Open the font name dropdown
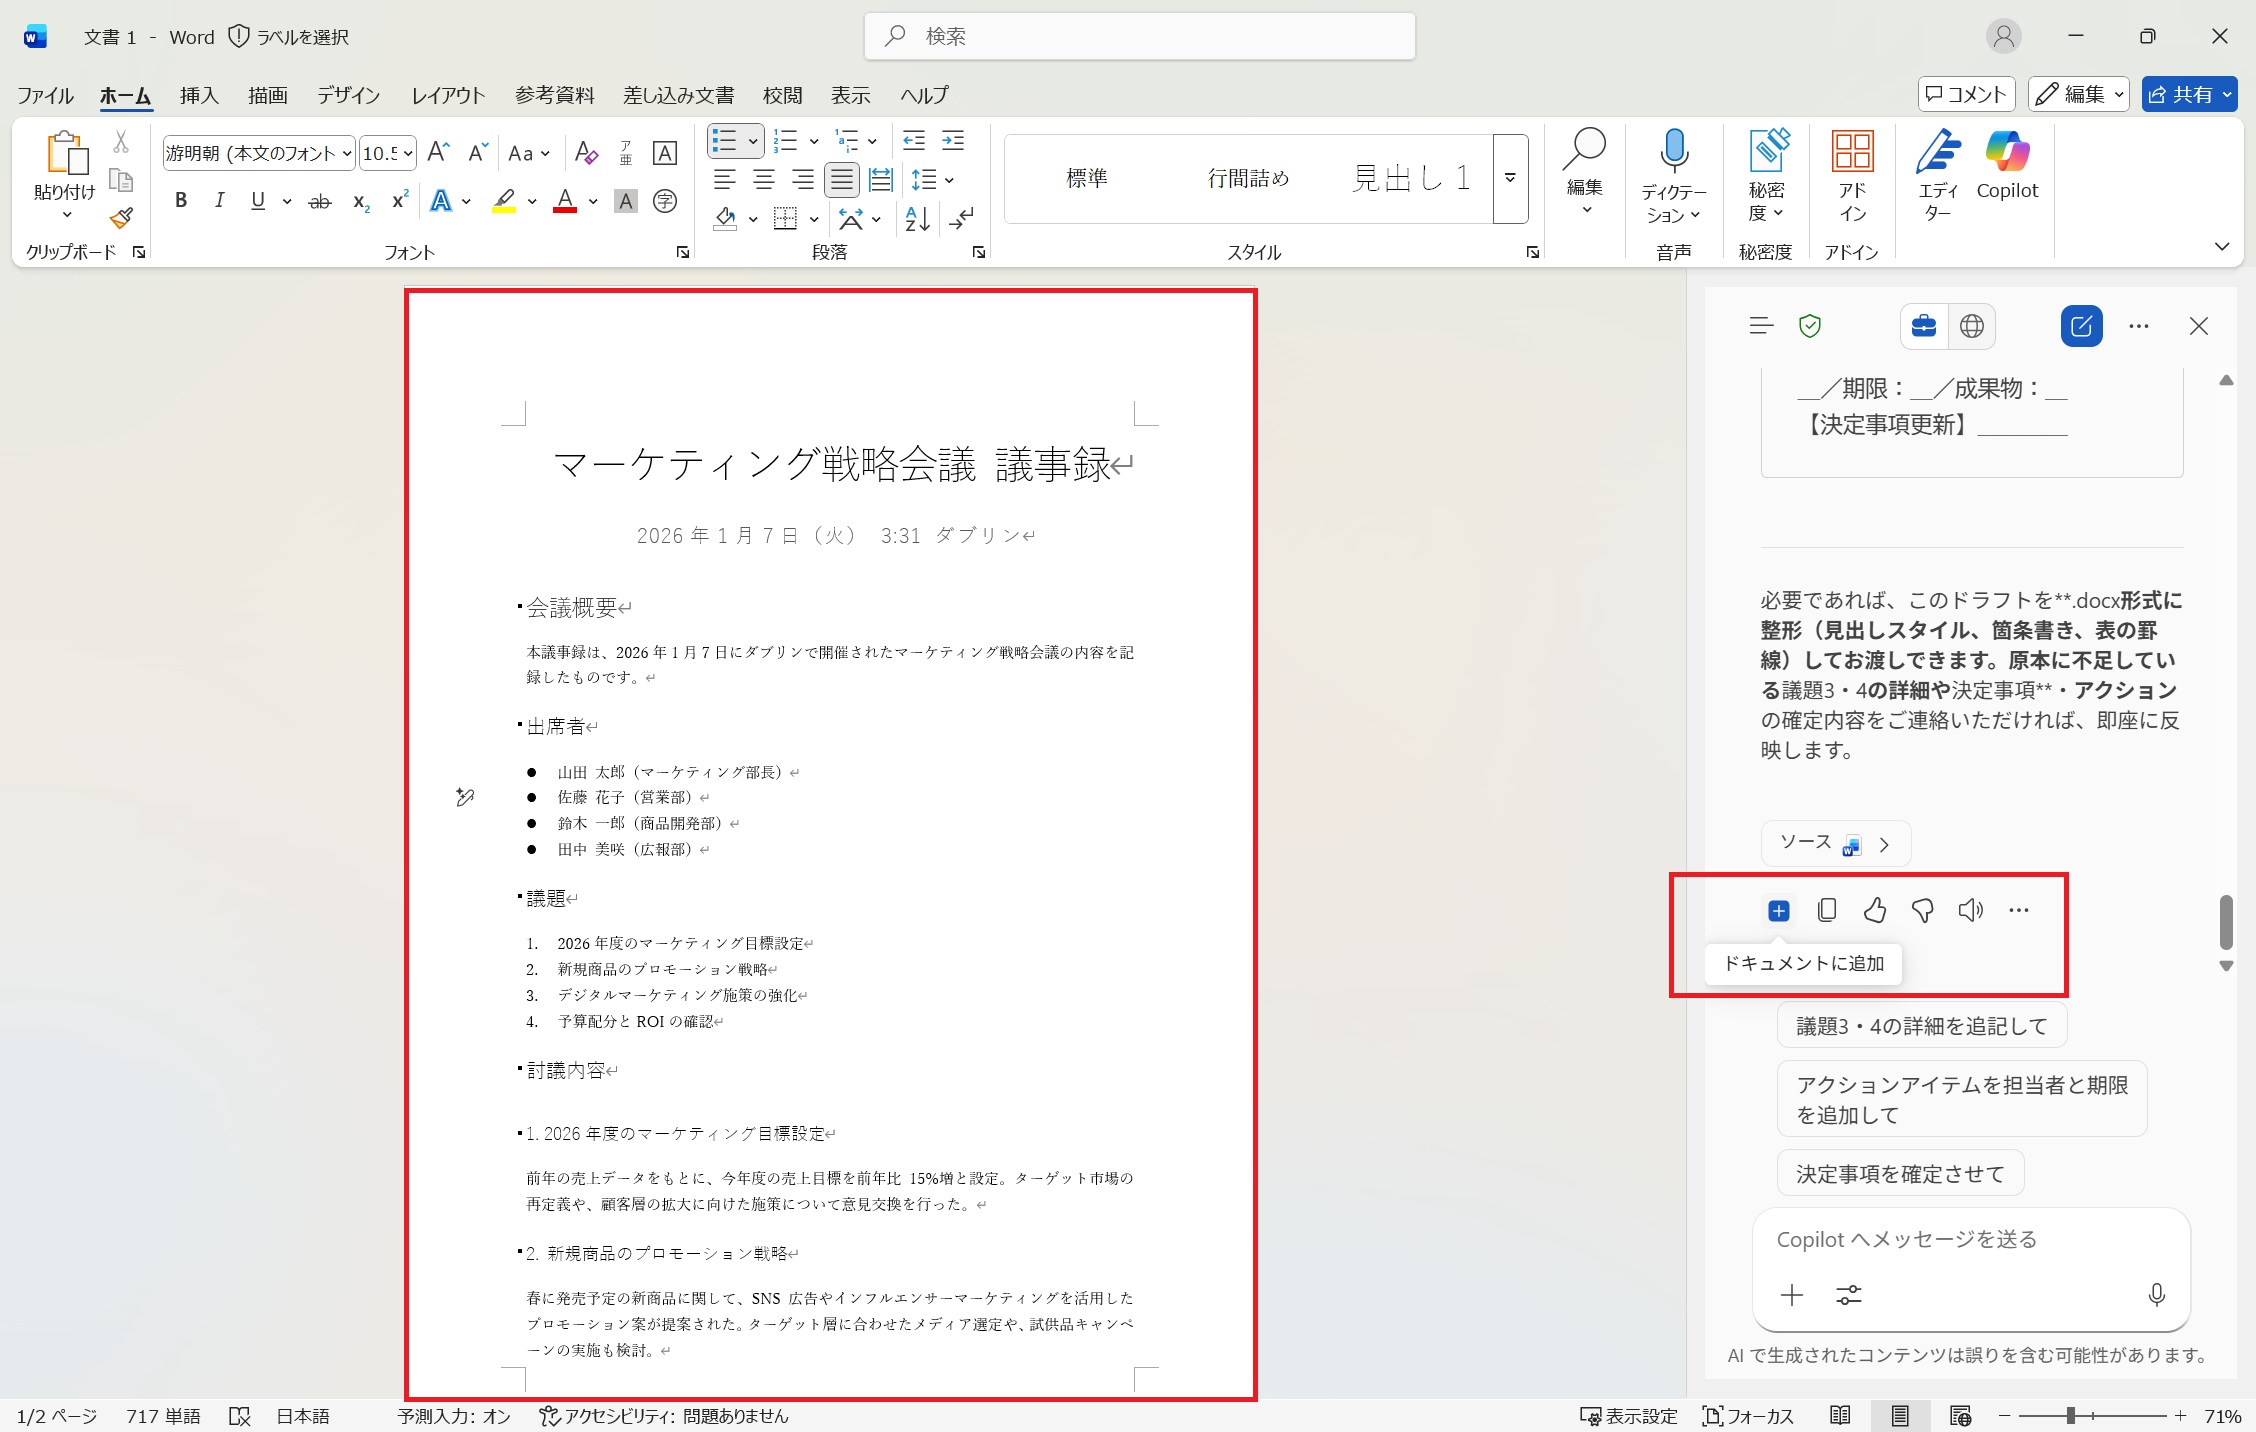Screen dimensions: 2256x1432 pyautogui.click(x=347, y=153)
